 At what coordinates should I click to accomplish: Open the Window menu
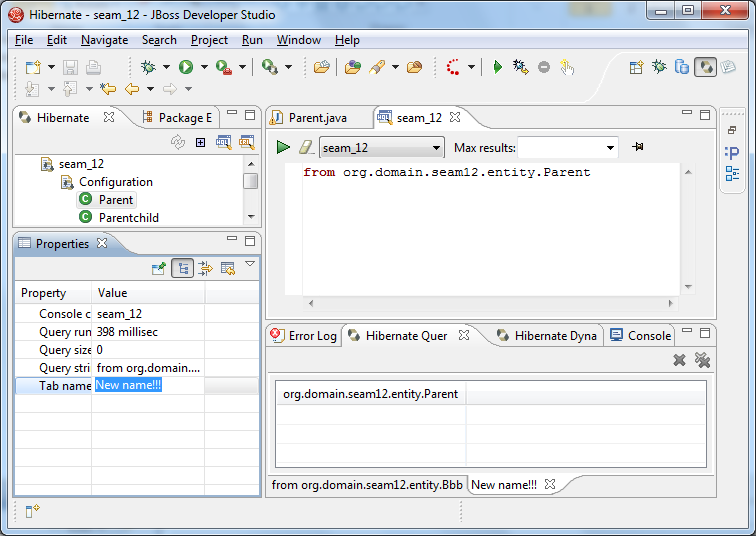pyautogui.click(x=298, y=40)
